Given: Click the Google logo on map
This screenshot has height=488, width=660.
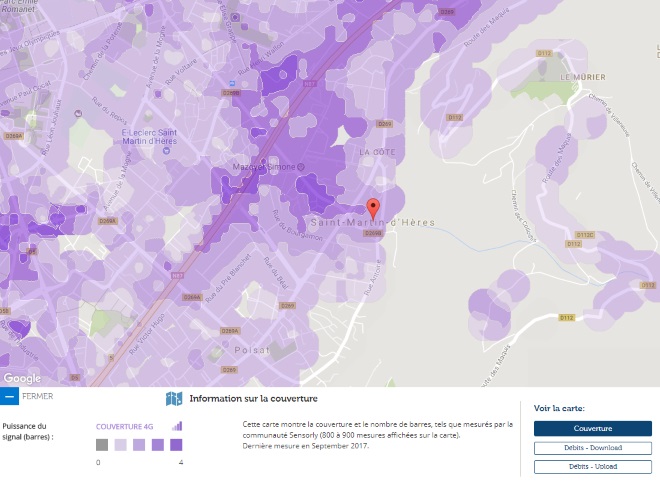Looking at the screenshot, I should [x=22, y=378].
